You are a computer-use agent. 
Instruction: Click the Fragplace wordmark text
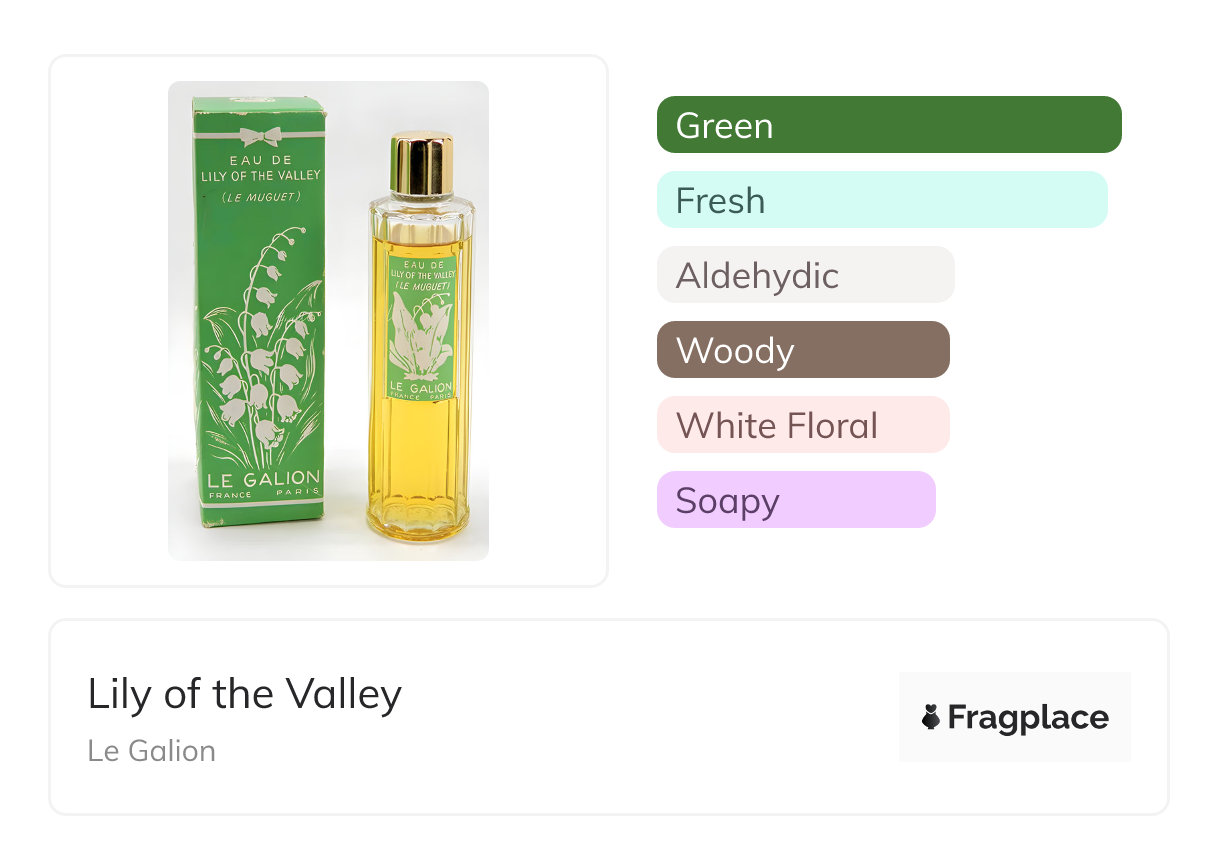(1028, 717)
